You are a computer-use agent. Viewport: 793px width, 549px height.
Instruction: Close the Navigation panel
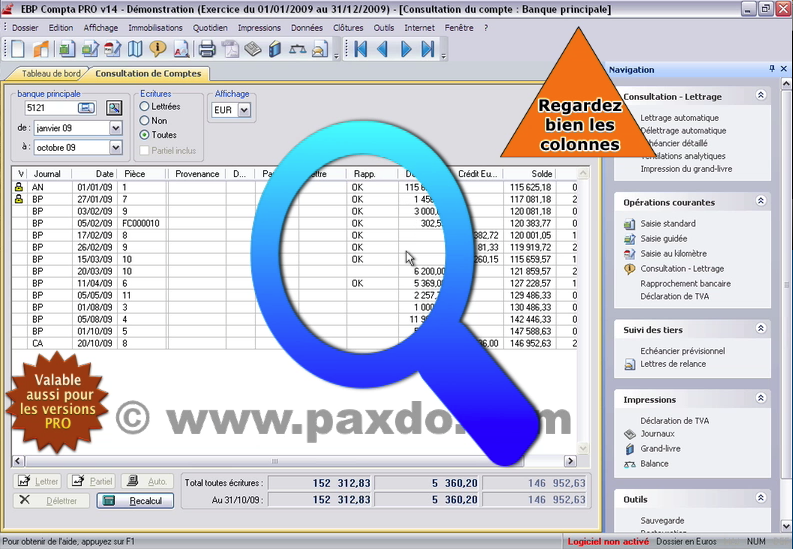point(784,69)
